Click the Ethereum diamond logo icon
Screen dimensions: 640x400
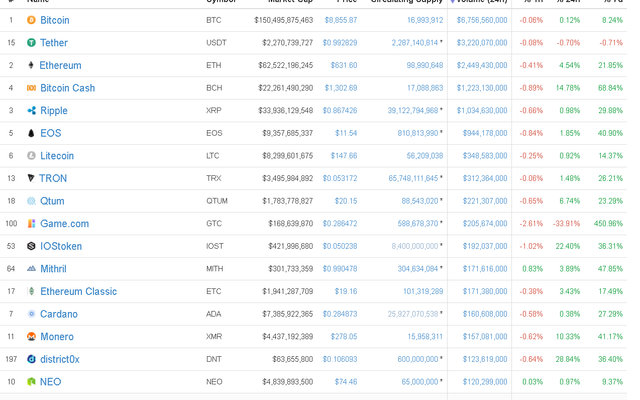tap(31, 65)
